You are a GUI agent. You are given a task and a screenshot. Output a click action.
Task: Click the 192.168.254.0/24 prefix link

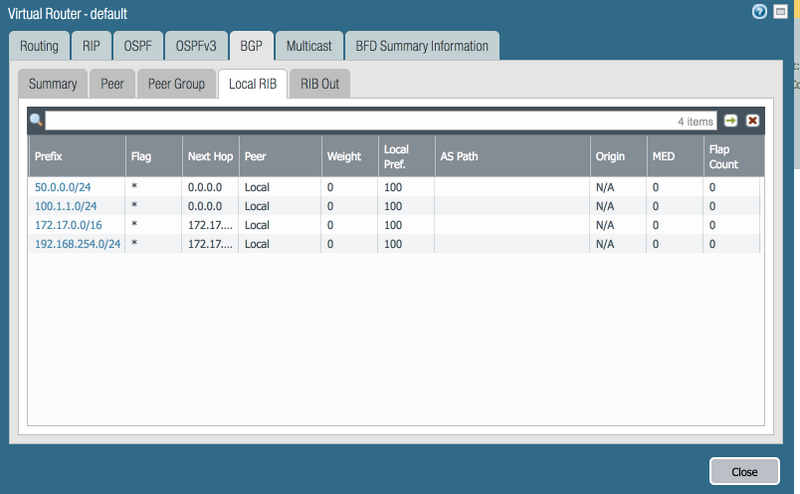77,244
